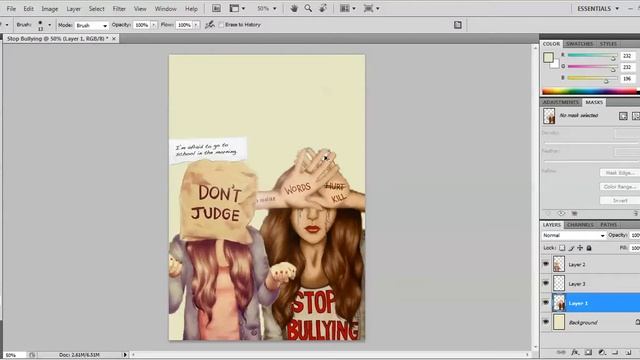Check the Erase to History checkbox
Viewport: 640px width, 360px height.
click(221, 25)
